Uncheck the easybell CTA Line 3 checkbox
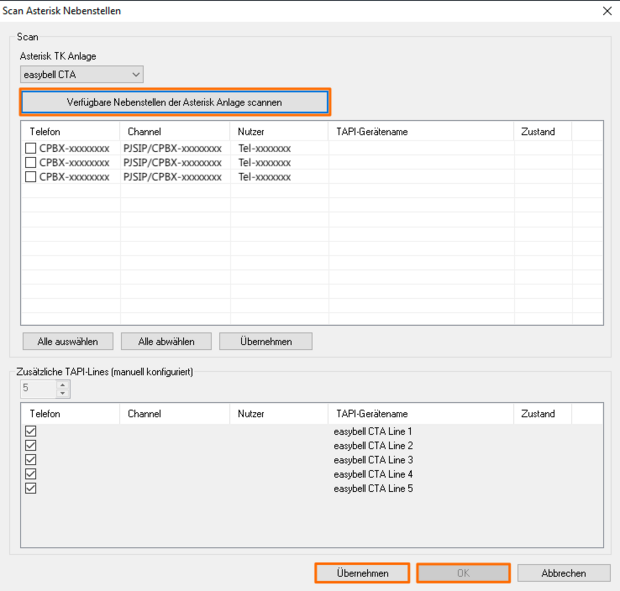The height and width of the screenshot is (591, 620). pos(30,460)
